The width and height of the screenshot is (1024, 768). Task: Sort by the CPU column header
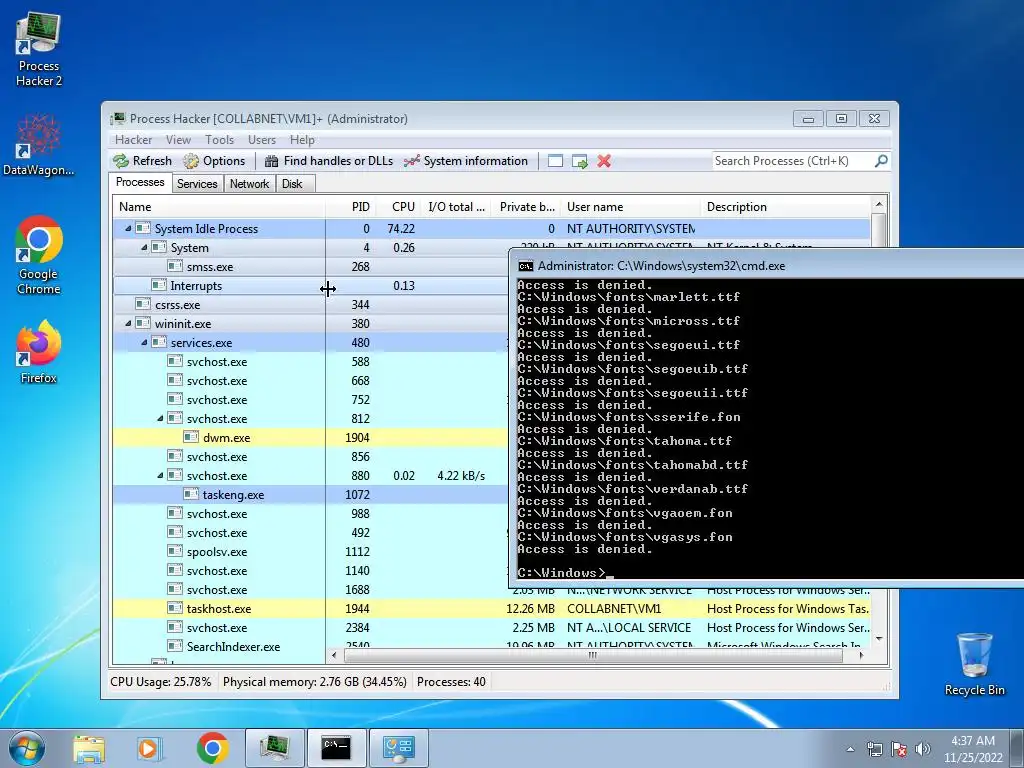[398, 207]
